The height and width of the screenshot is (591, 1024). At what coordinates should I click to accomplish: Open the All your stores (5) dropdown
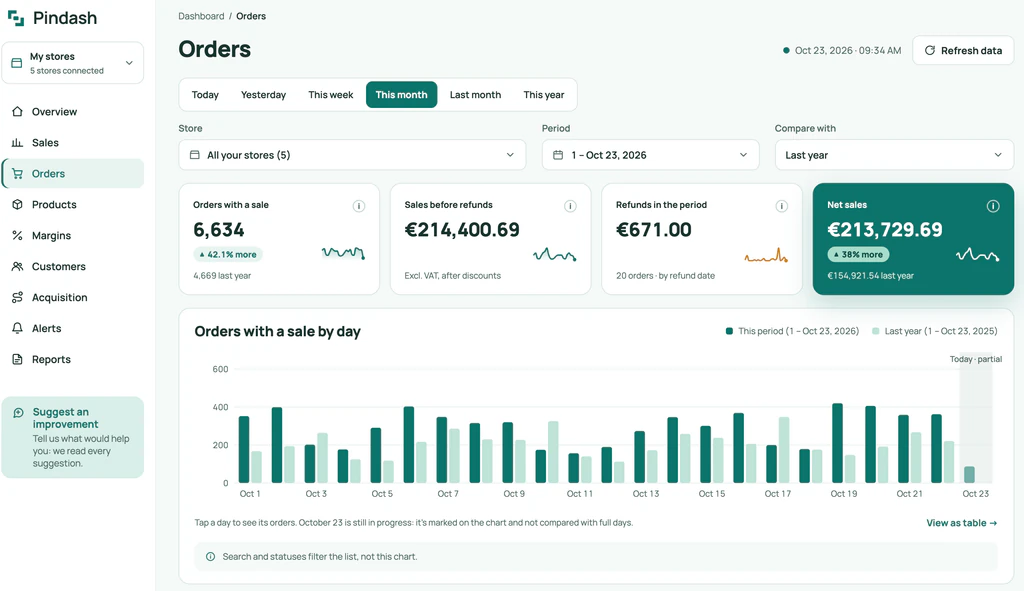coord(352,155)
